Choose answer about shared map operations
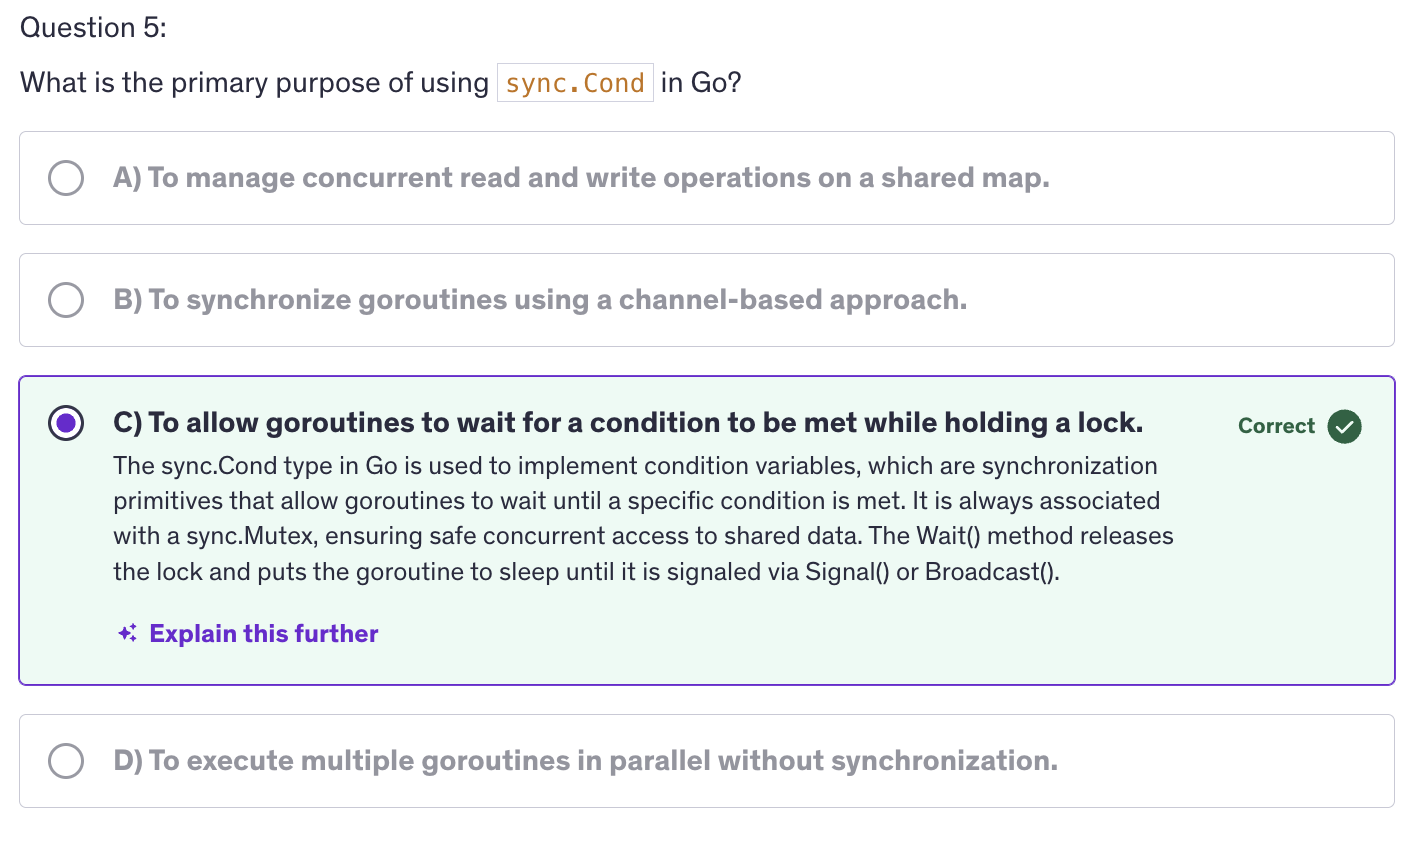This screenshot has height=844, width=1416. (581, 178)
